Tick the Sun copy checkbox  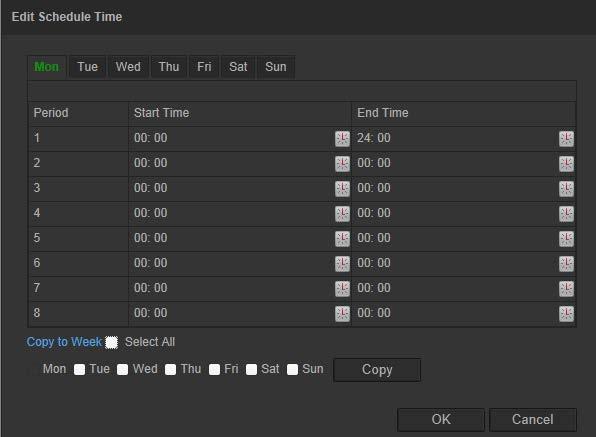(292, 369)
